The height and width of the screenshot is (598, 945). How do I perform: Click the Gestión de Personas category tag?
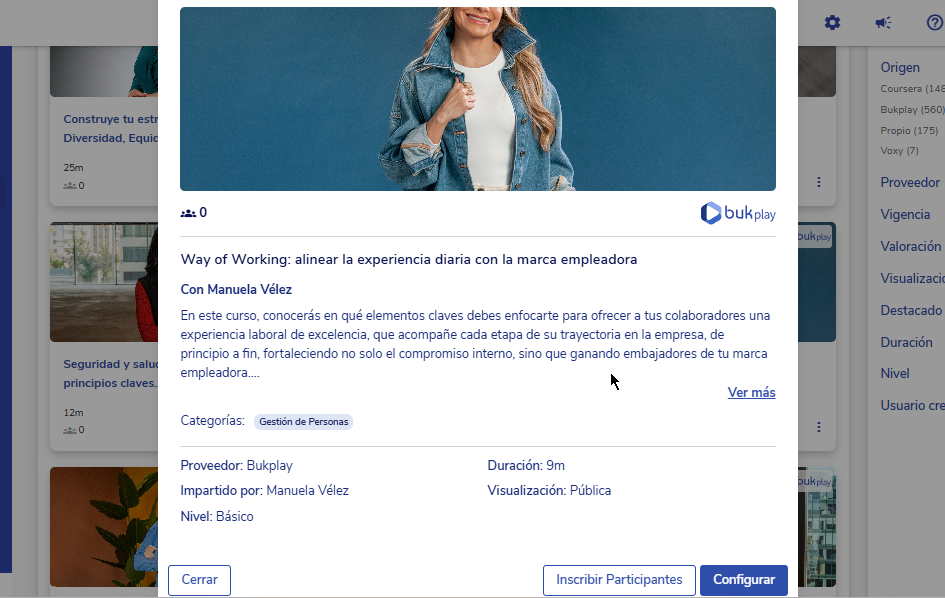tap(304, 422)
